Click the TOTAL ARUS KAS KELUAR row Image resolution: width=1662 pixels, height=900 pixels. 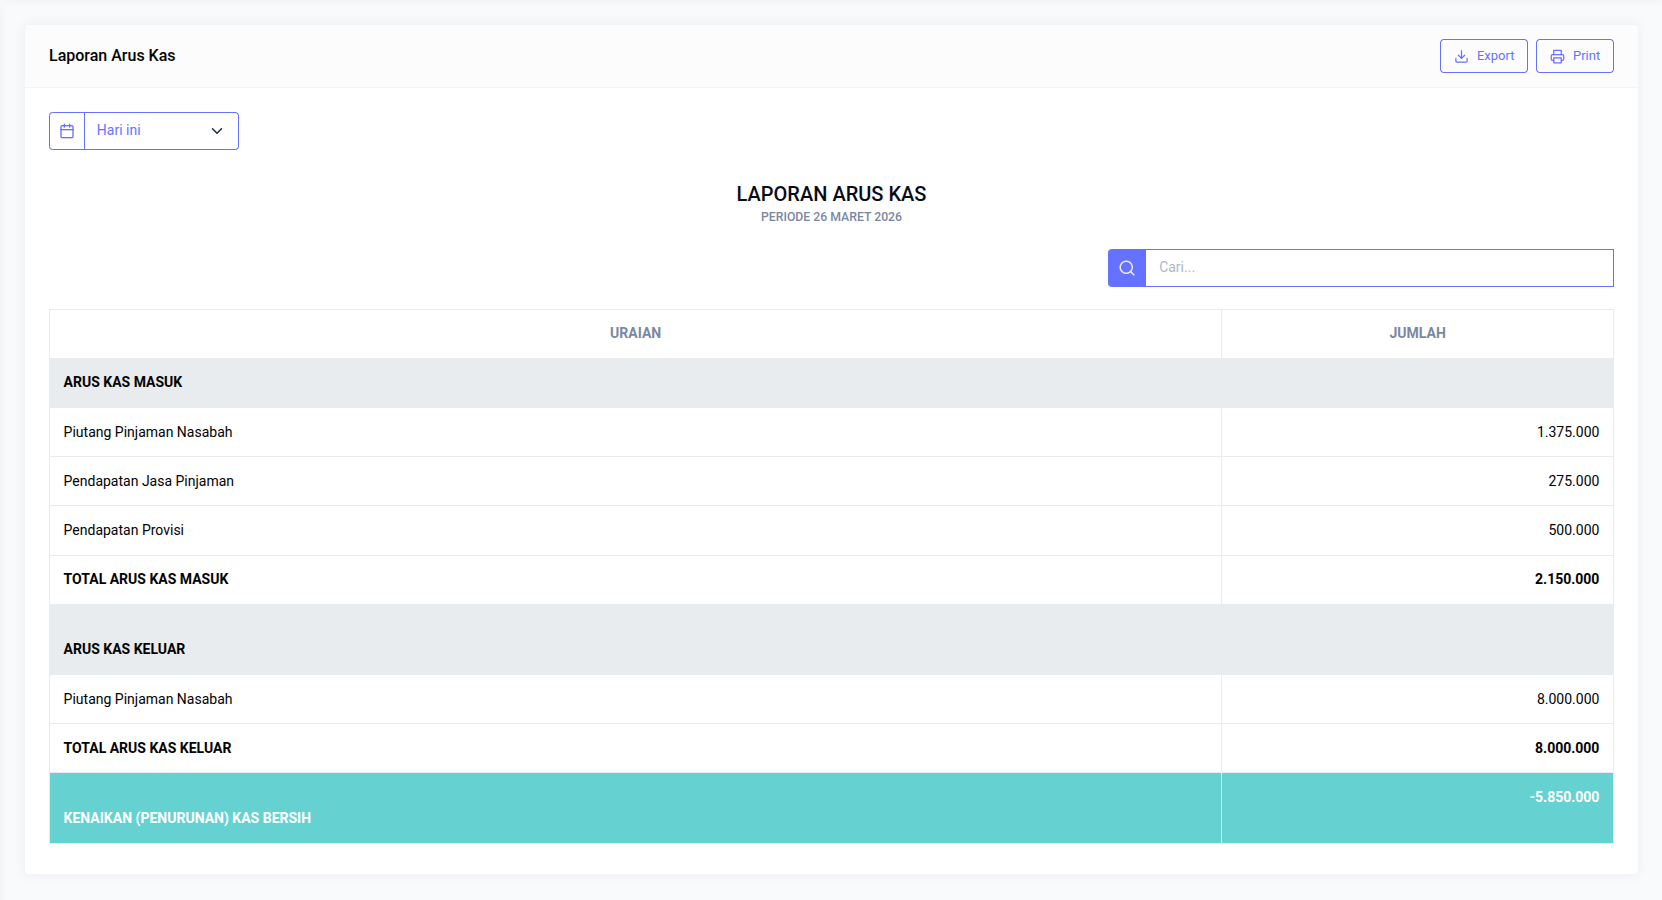tap(148, 748)
